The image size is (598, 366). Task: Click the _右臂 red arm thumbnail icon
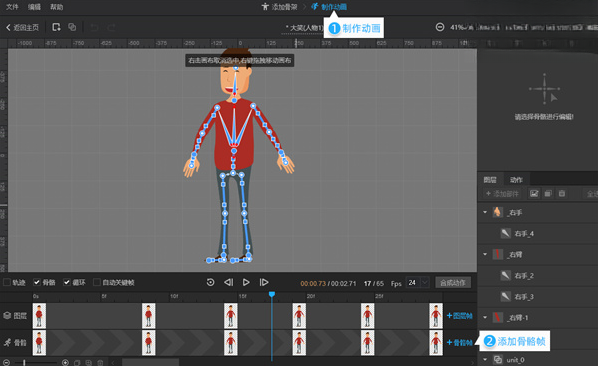click(x=497, y=254)
